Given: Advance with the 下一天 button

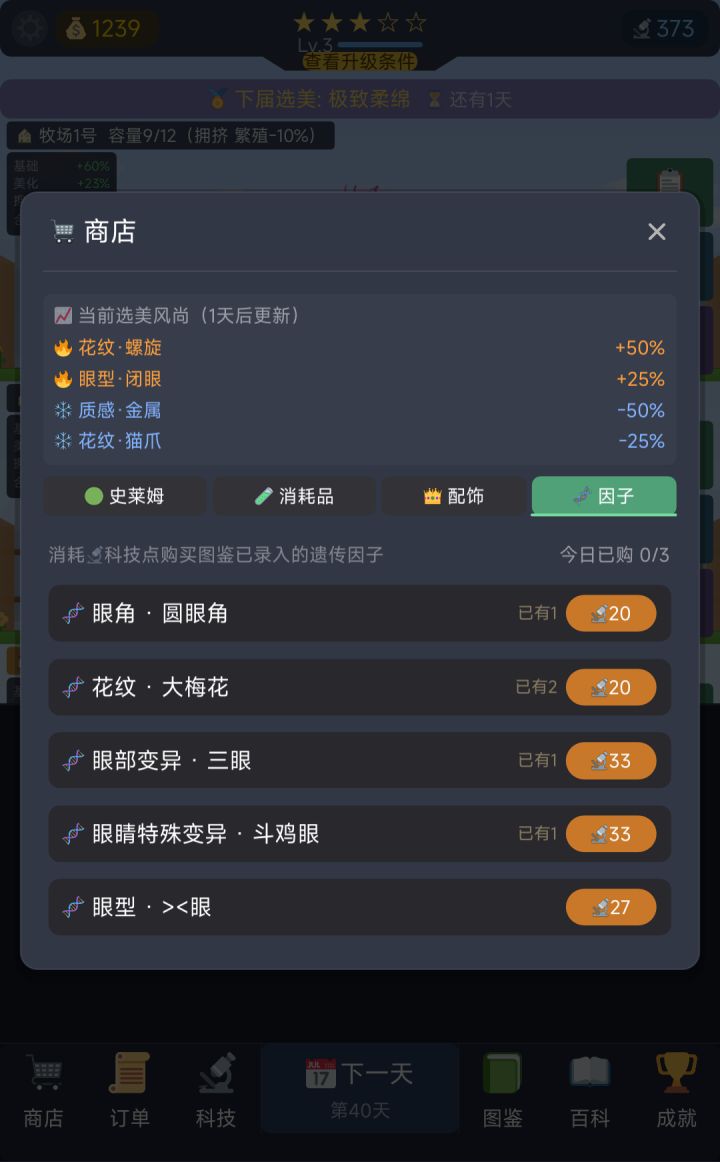Looking at the screenshot, I should coord(360,1088).
